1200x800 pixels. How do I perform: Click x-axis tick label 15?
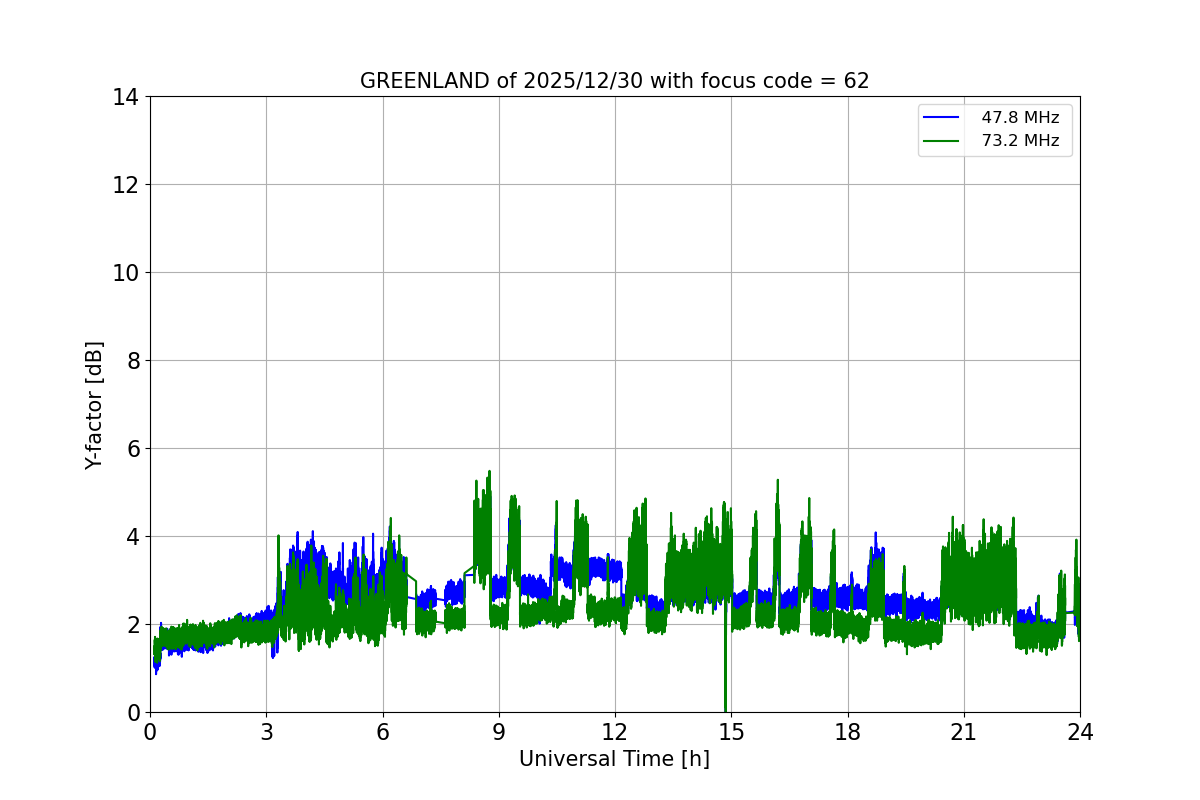click(731, 732)
